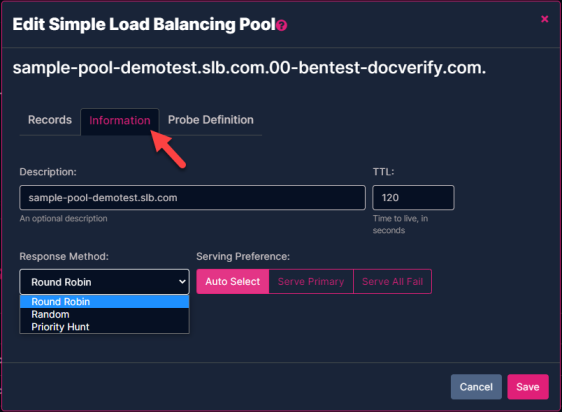Go to Probe Definition tab
Image resolution: width=563 pixels, height=413 pixels.
pos(211,120)
